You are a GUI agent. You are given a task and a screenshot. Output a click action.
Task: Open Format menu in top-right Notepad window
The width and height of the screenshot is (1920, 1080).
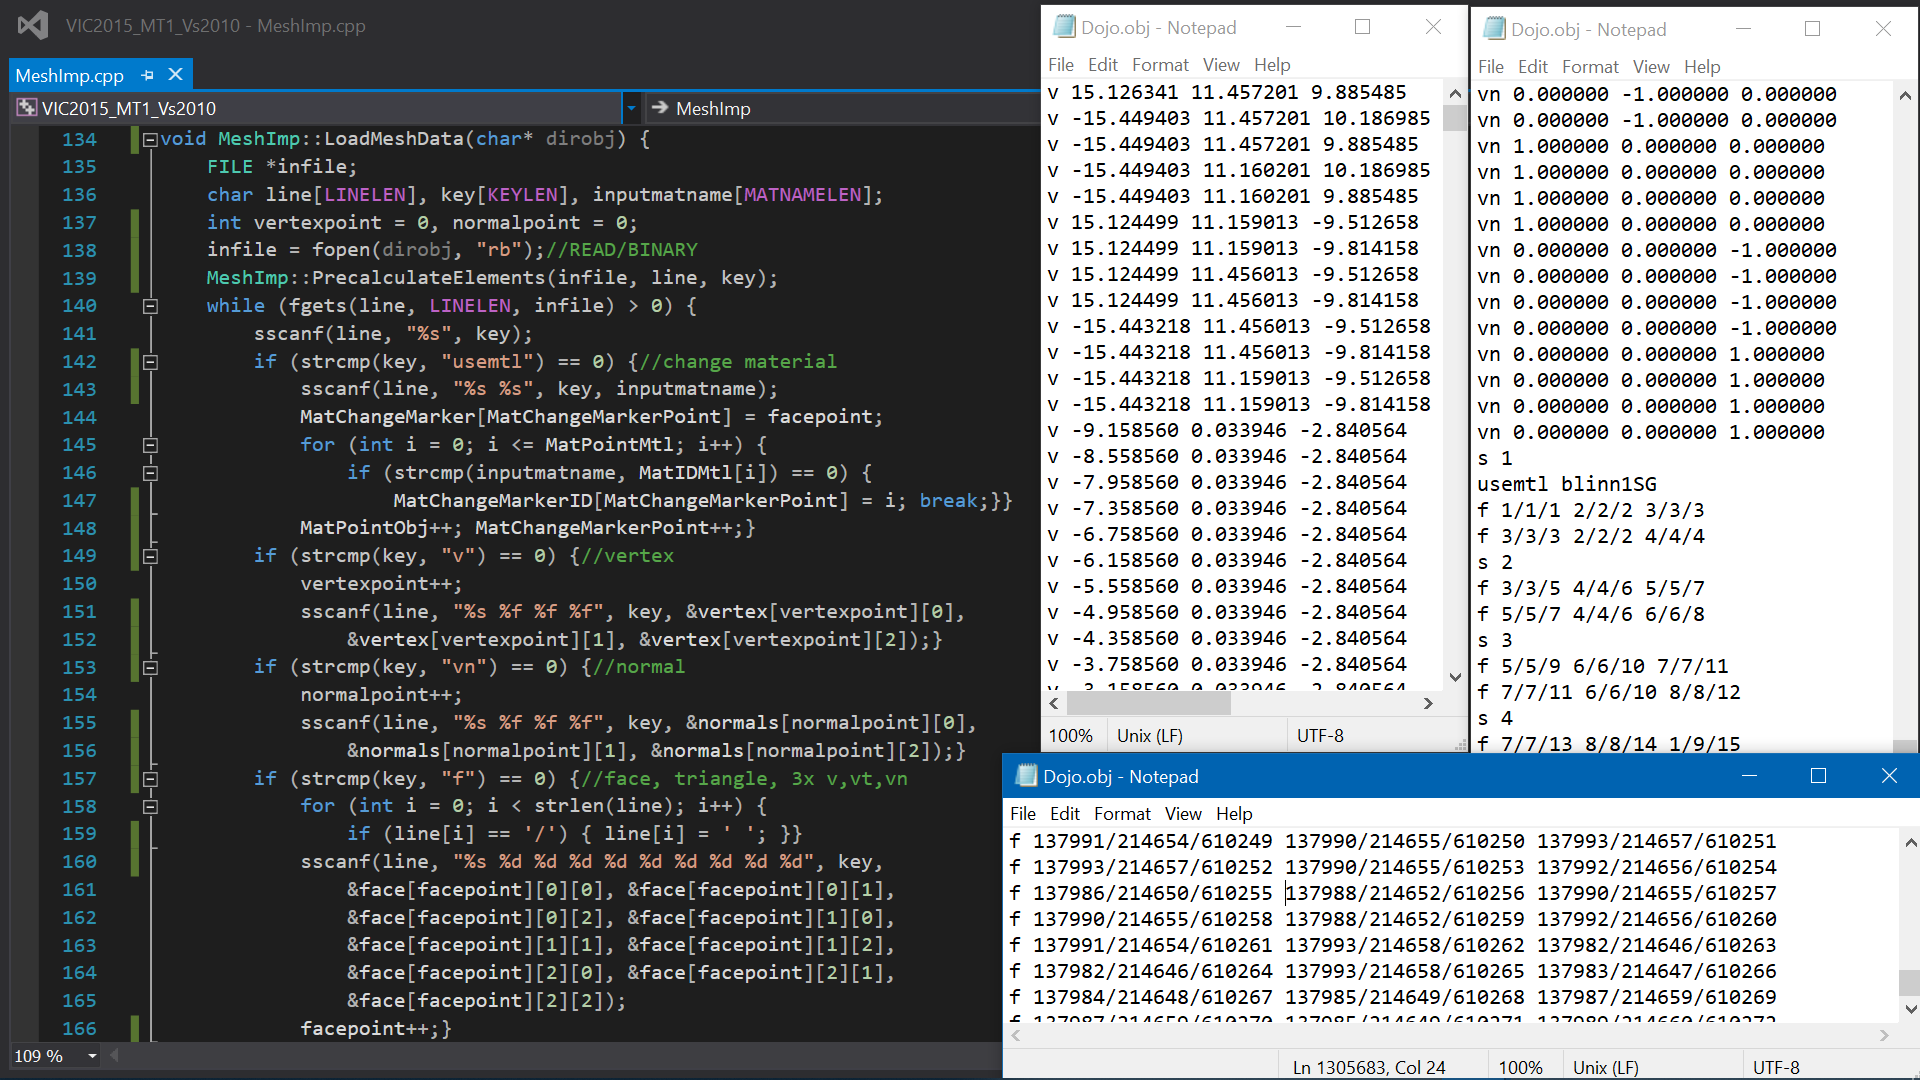(x=1590, y=67)
